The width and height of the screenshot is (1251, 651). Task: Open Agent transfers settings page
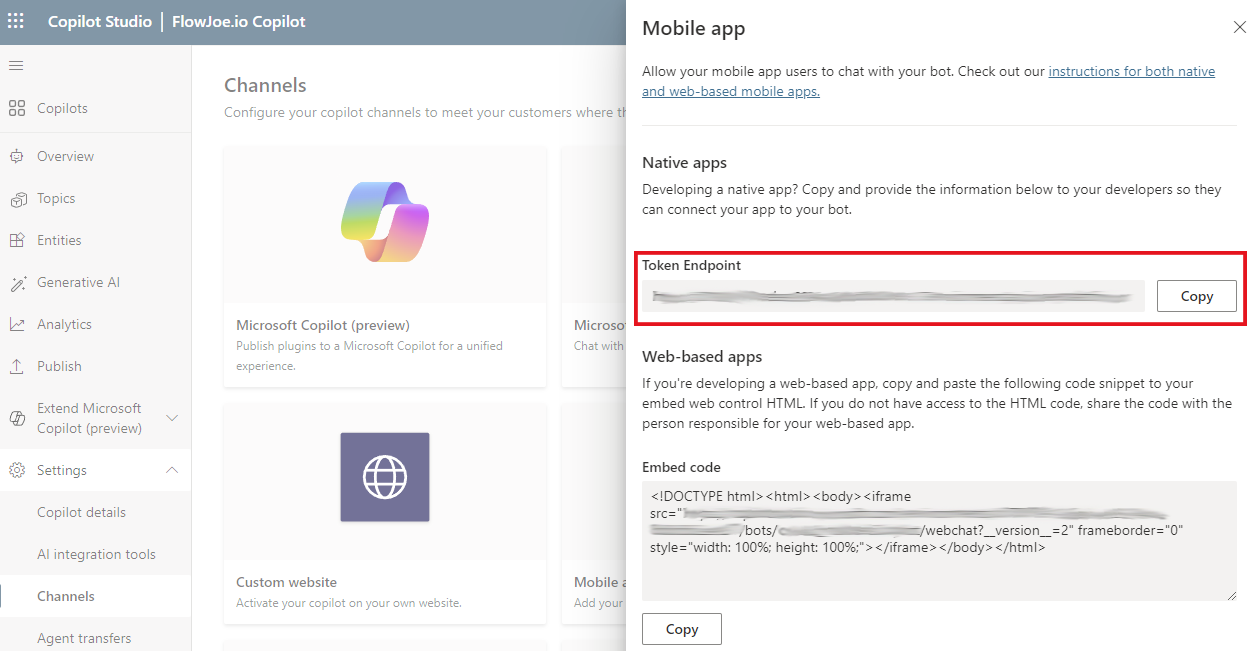pos(84,638)
